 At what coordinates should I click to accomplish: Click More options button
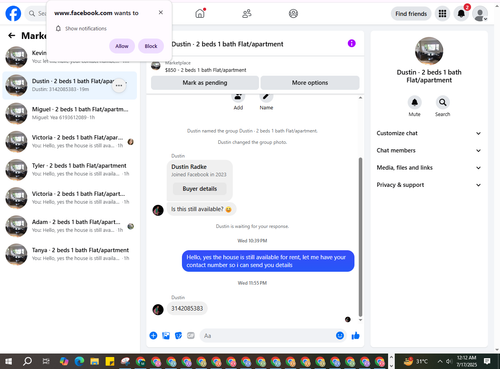point(310,83)
